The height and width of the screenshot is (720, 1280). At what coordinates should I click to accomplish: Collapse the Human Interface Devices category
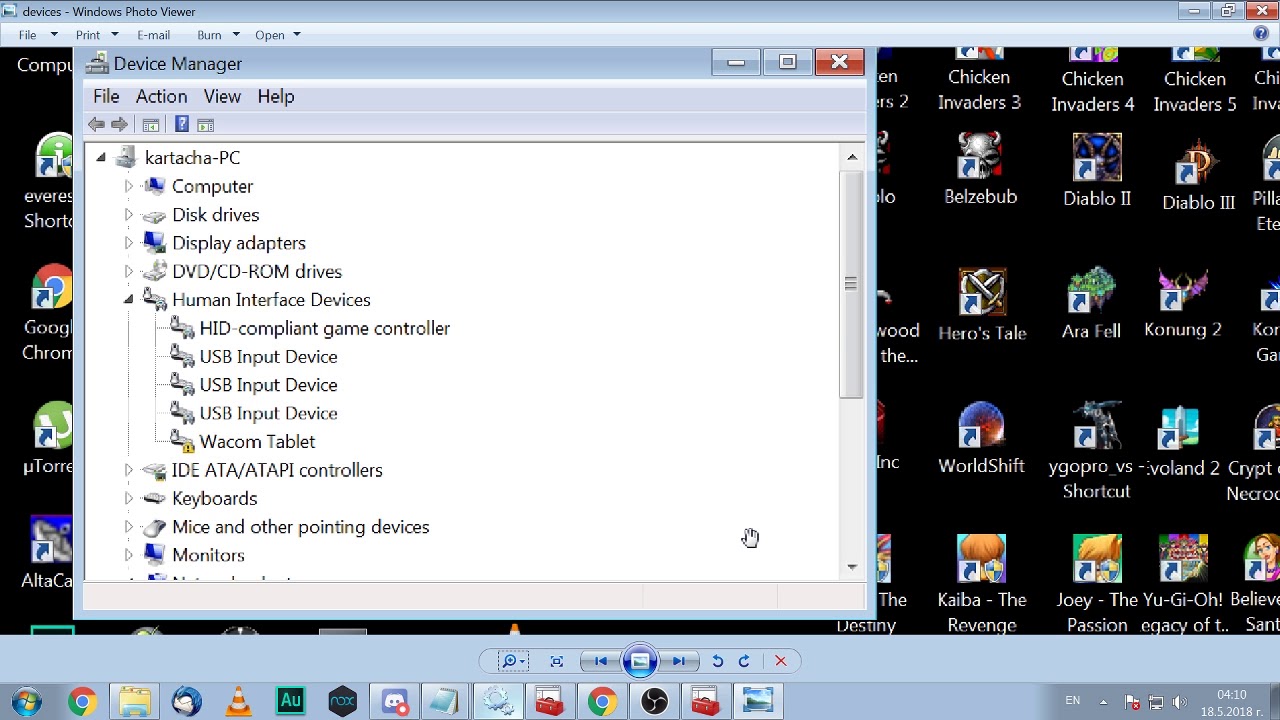128,300
